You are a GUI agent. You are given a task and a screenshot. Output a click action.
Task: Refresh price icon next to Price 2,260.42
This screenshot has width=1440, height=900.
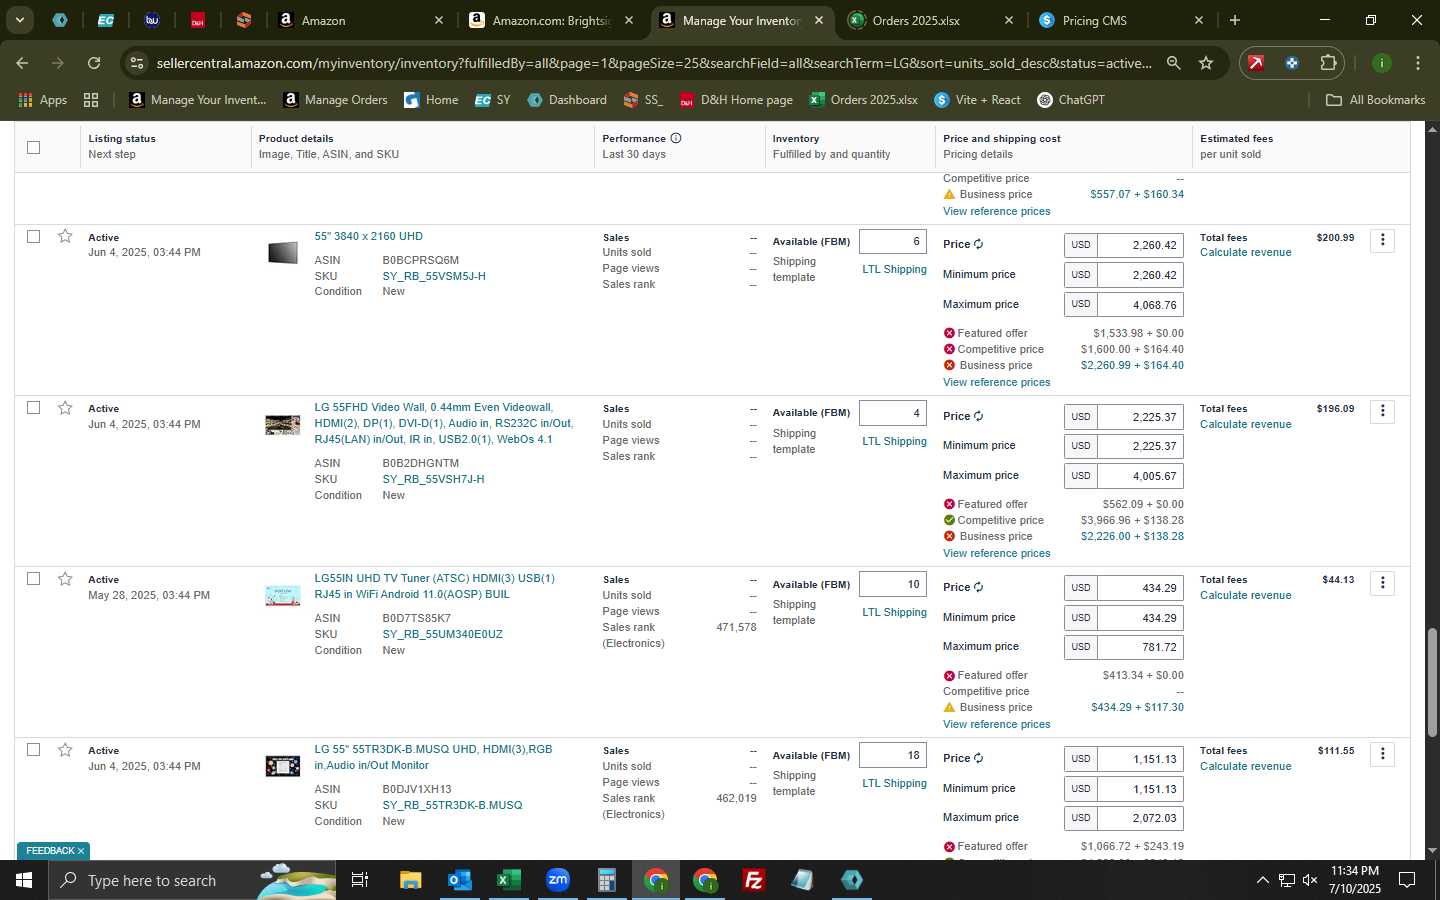[978, 245]
